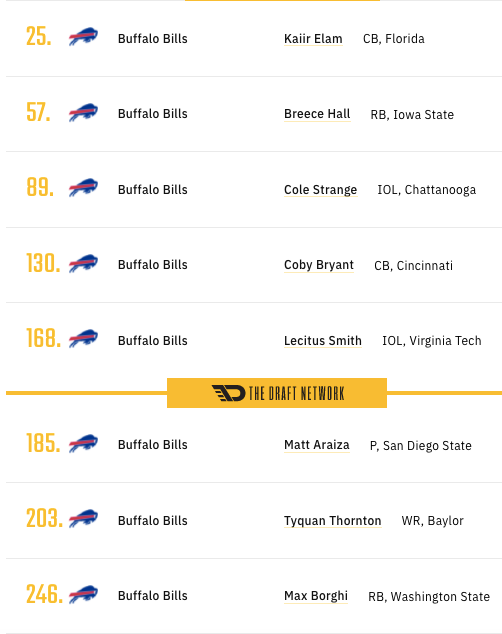Select Coby Bryant player link

[x=319, y=265]
